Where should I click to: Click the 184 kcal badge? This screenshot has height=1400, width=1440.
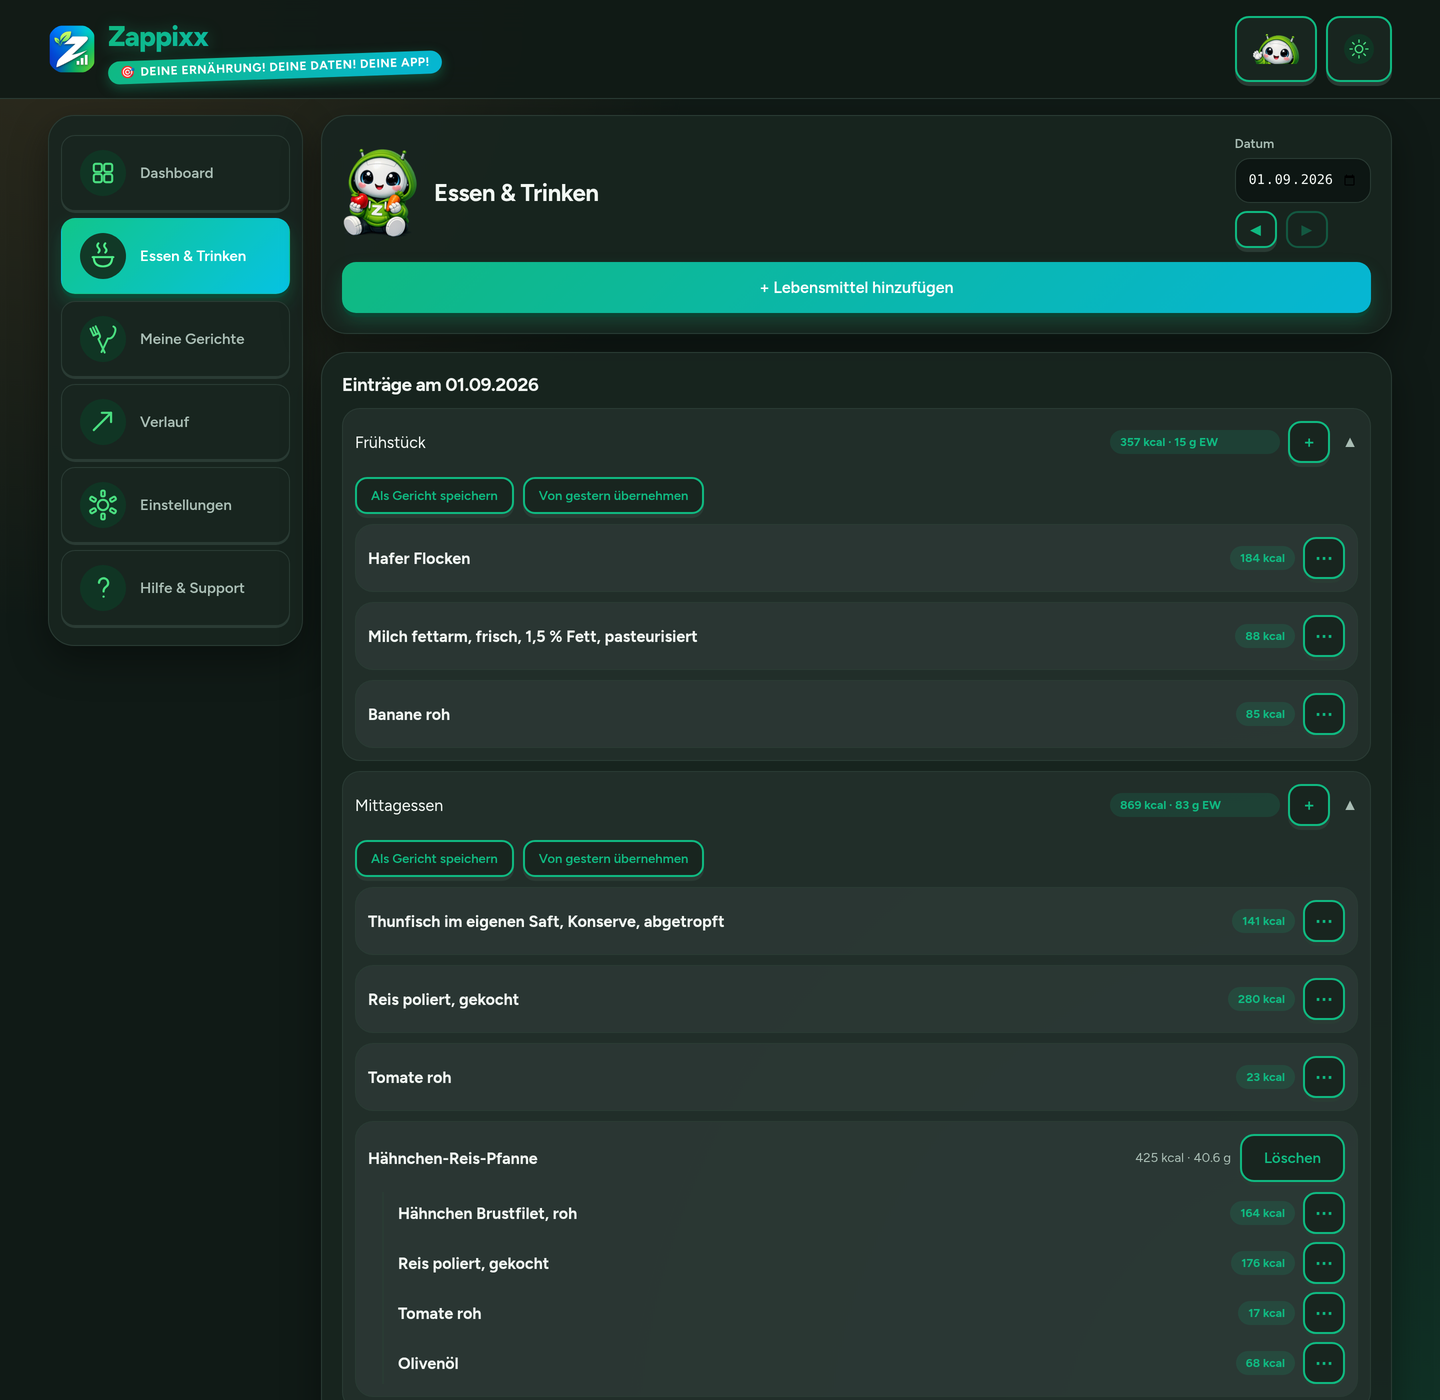[1262, 558]
